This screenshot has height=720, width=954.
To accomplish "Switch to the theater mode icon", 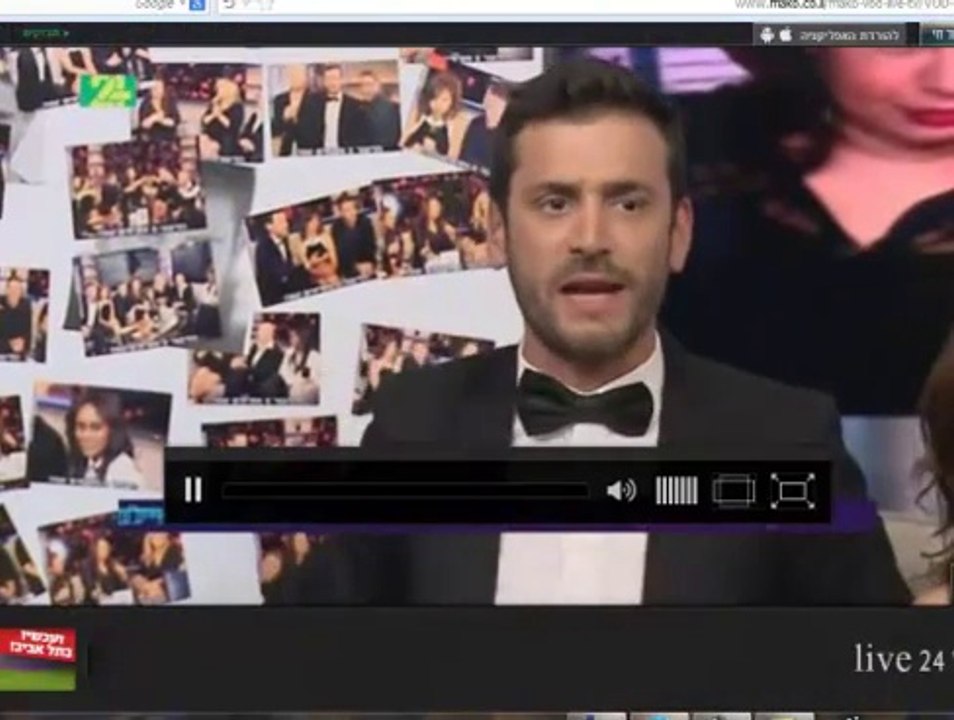I will click(x=734, y=491).
